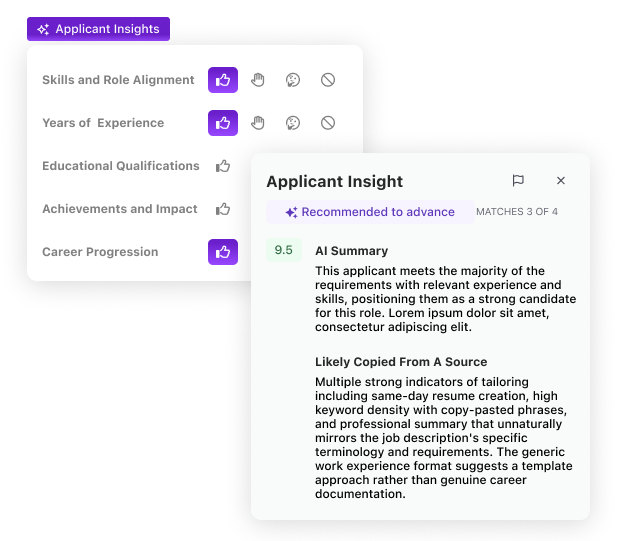Click the ban icon for Years of Experience

pos(328,123)
